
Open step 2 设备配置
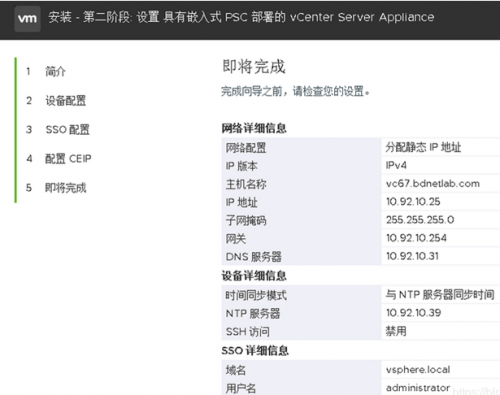66,100
